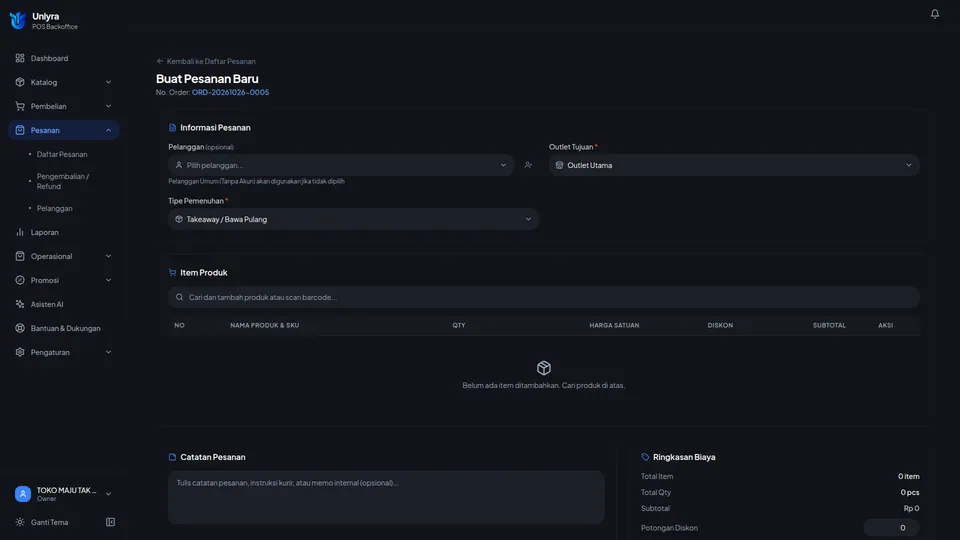
Task: Open Pilih pelanggan dropdown
Action: coord(341,165)
